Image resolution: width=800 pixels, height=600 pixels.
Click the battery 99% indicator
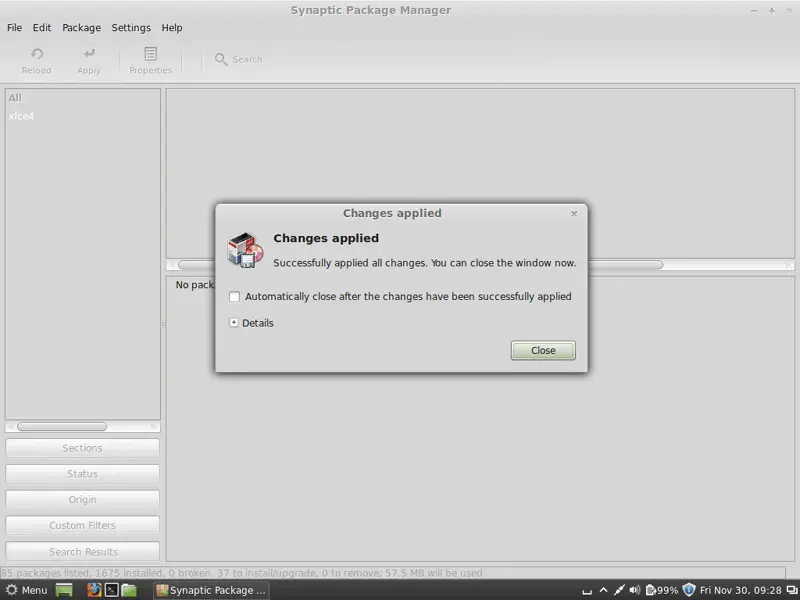click(x=662, y=590)
